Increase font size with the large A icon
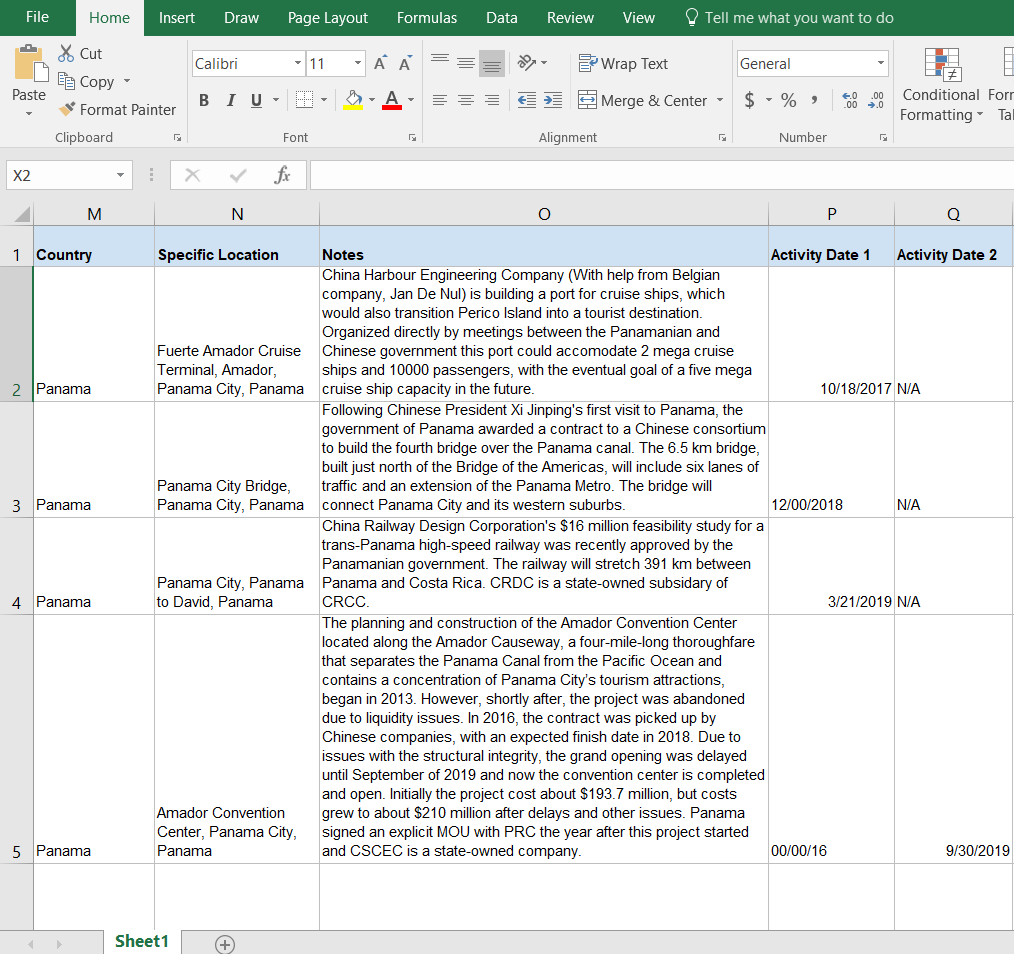 (380, 63)
